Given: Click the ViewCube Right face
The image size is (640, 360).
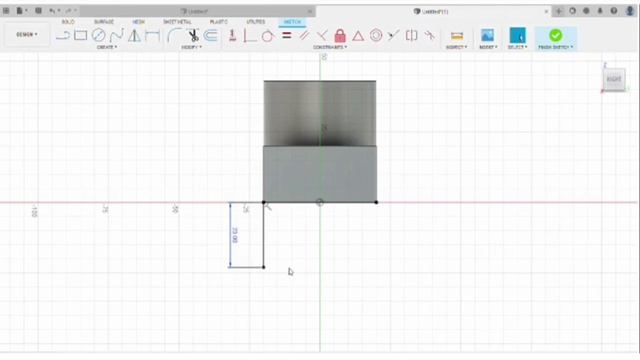Looking at the screenshot, I should click(x=614, y=79).
